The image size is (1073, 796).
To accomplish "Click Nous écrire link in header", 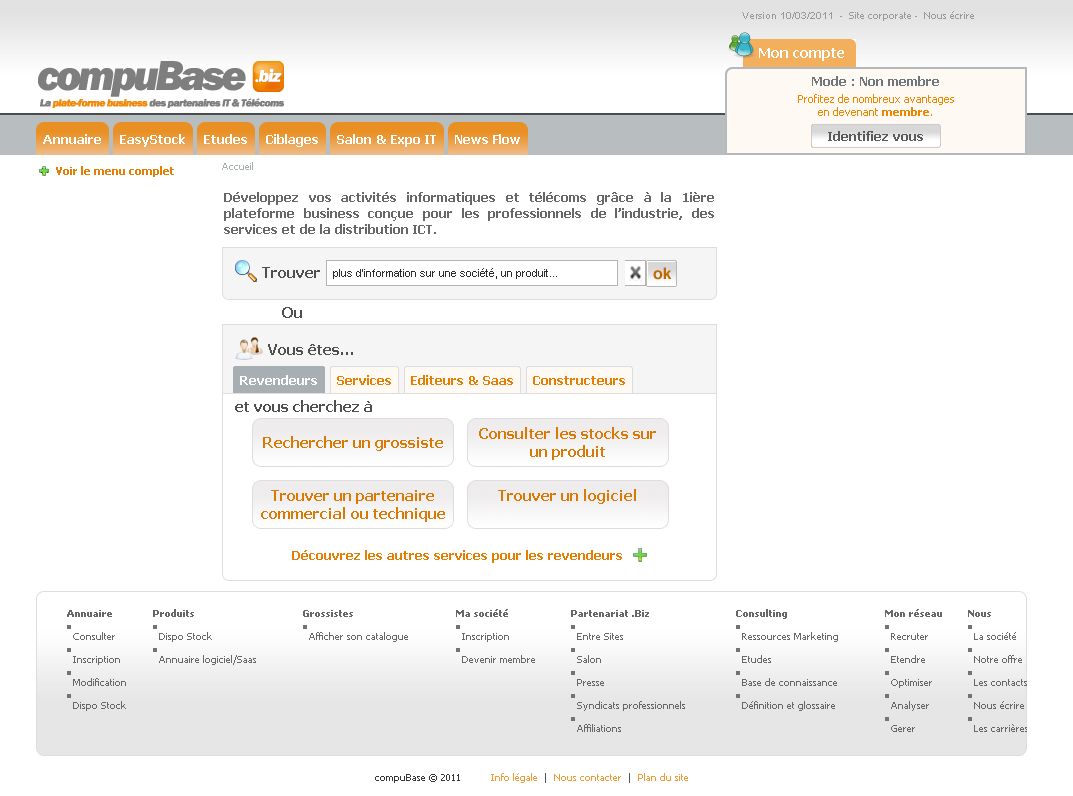I will tap(948, 15).
